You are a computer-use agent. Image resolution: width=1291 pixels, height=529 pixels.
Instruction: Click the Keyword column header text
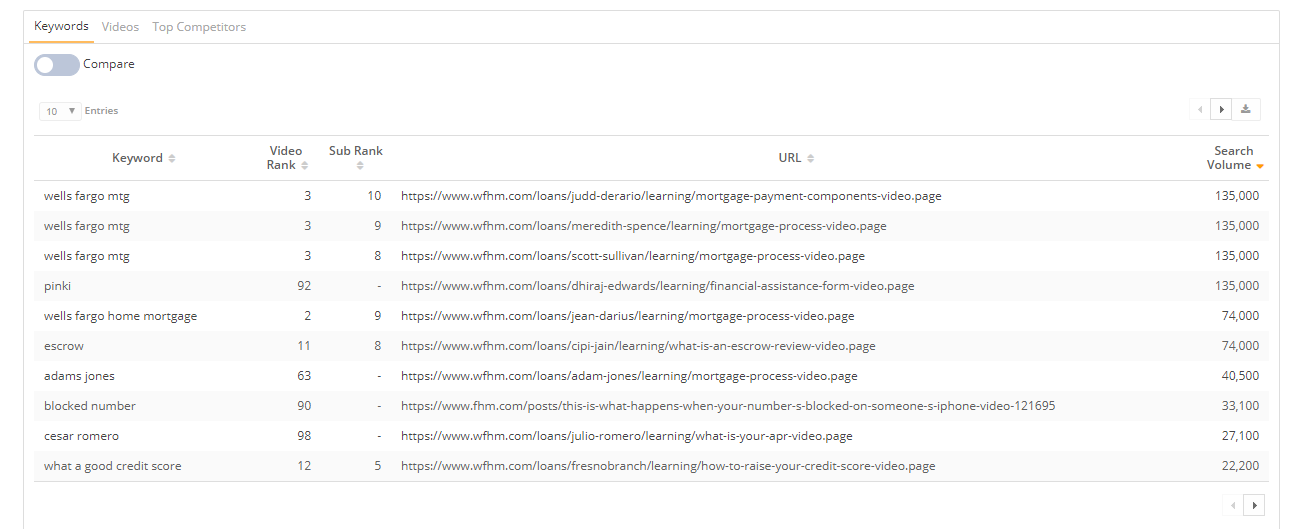137,158
